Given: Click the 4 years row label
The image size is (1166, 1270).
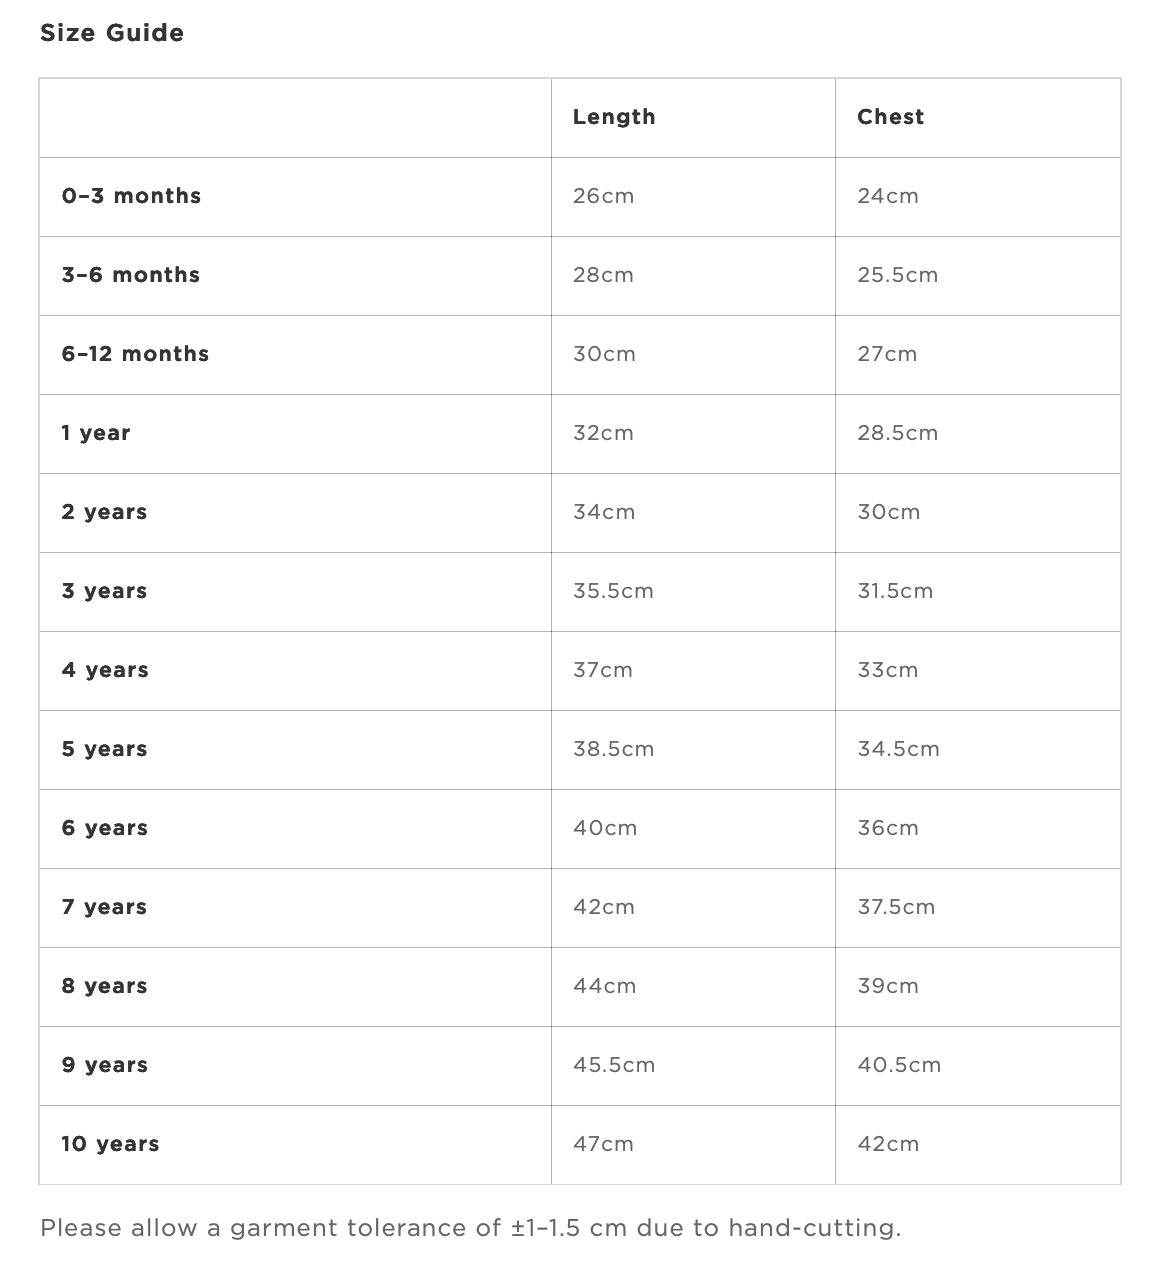Looking at the screenshot, I should pos(105,670).
